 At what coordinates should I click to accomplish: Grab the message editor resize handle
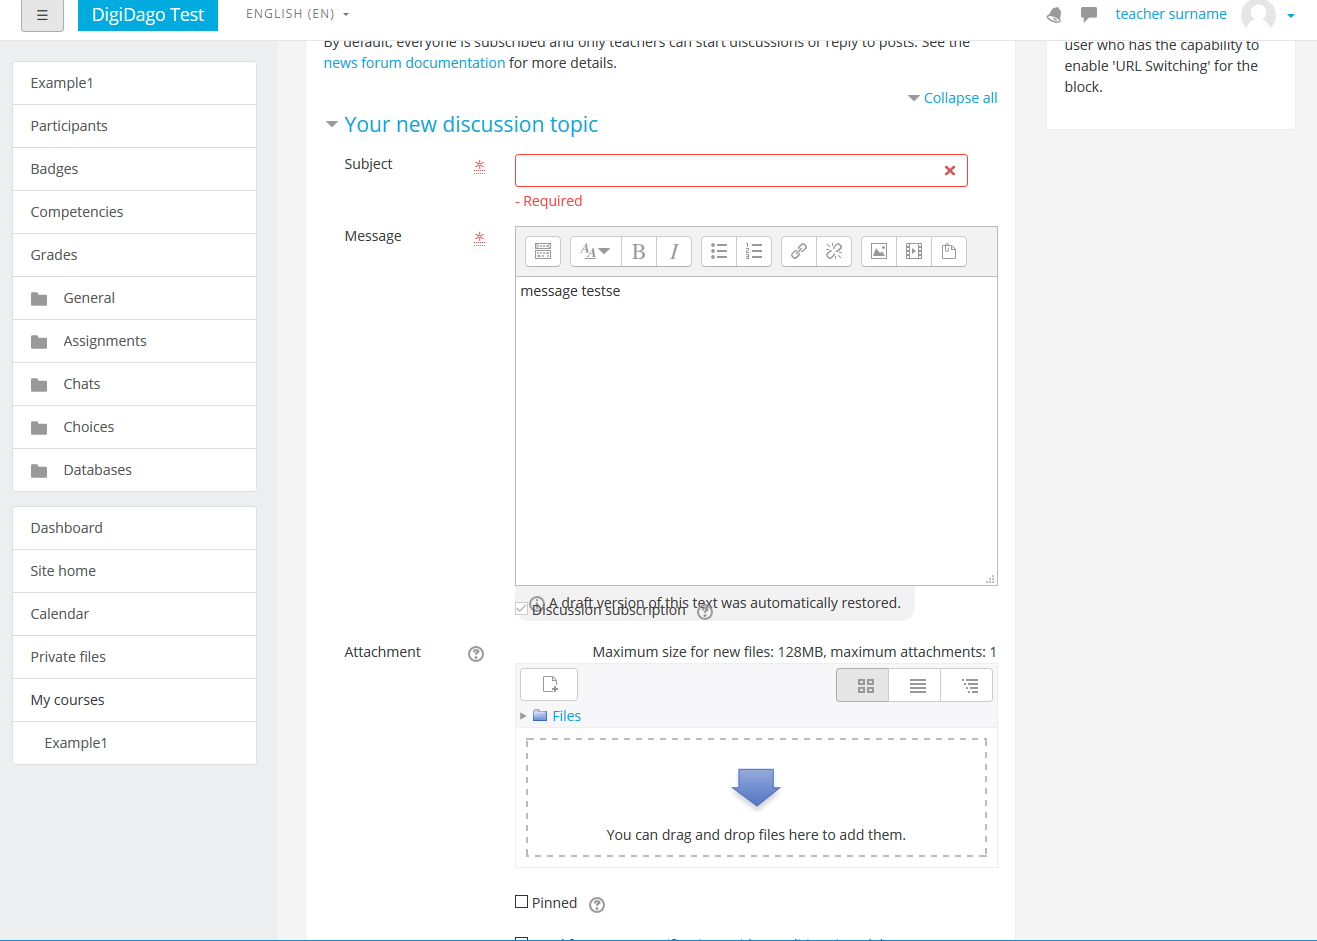(x=990, y=579)
